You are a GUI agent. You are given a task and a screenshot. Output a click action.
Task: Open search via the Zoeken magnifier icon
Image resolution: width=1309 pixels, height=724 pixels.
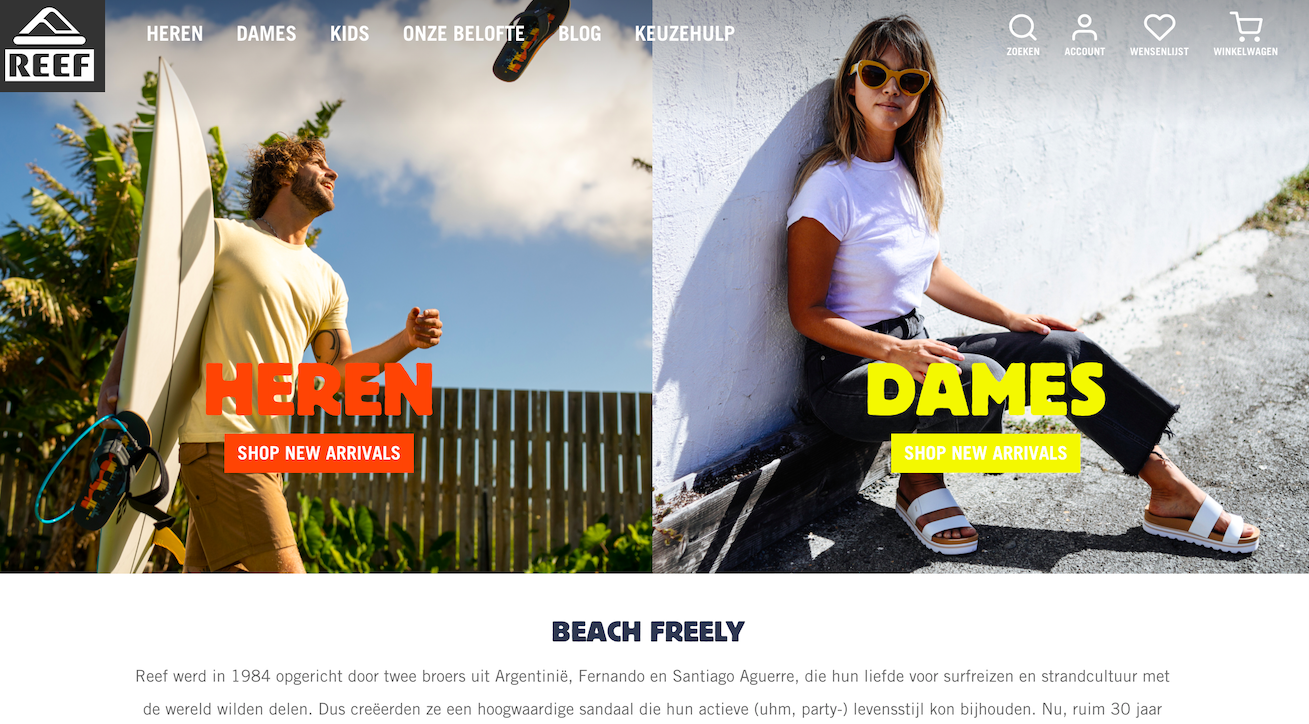pyautogui.click(x=1022, y=27)
